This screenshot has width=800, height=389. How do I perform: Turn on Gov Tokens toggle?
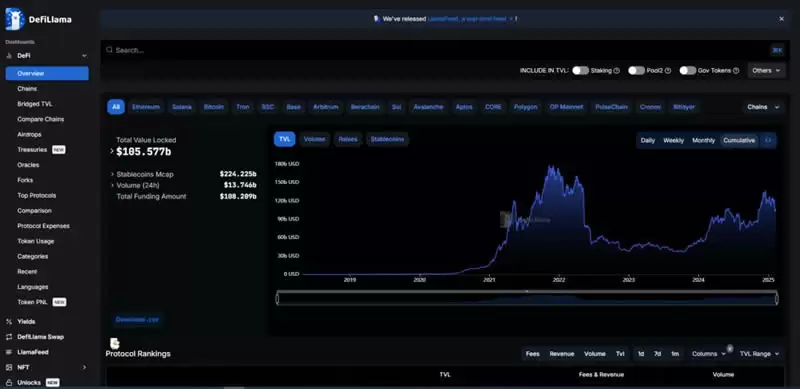(688, 70)
